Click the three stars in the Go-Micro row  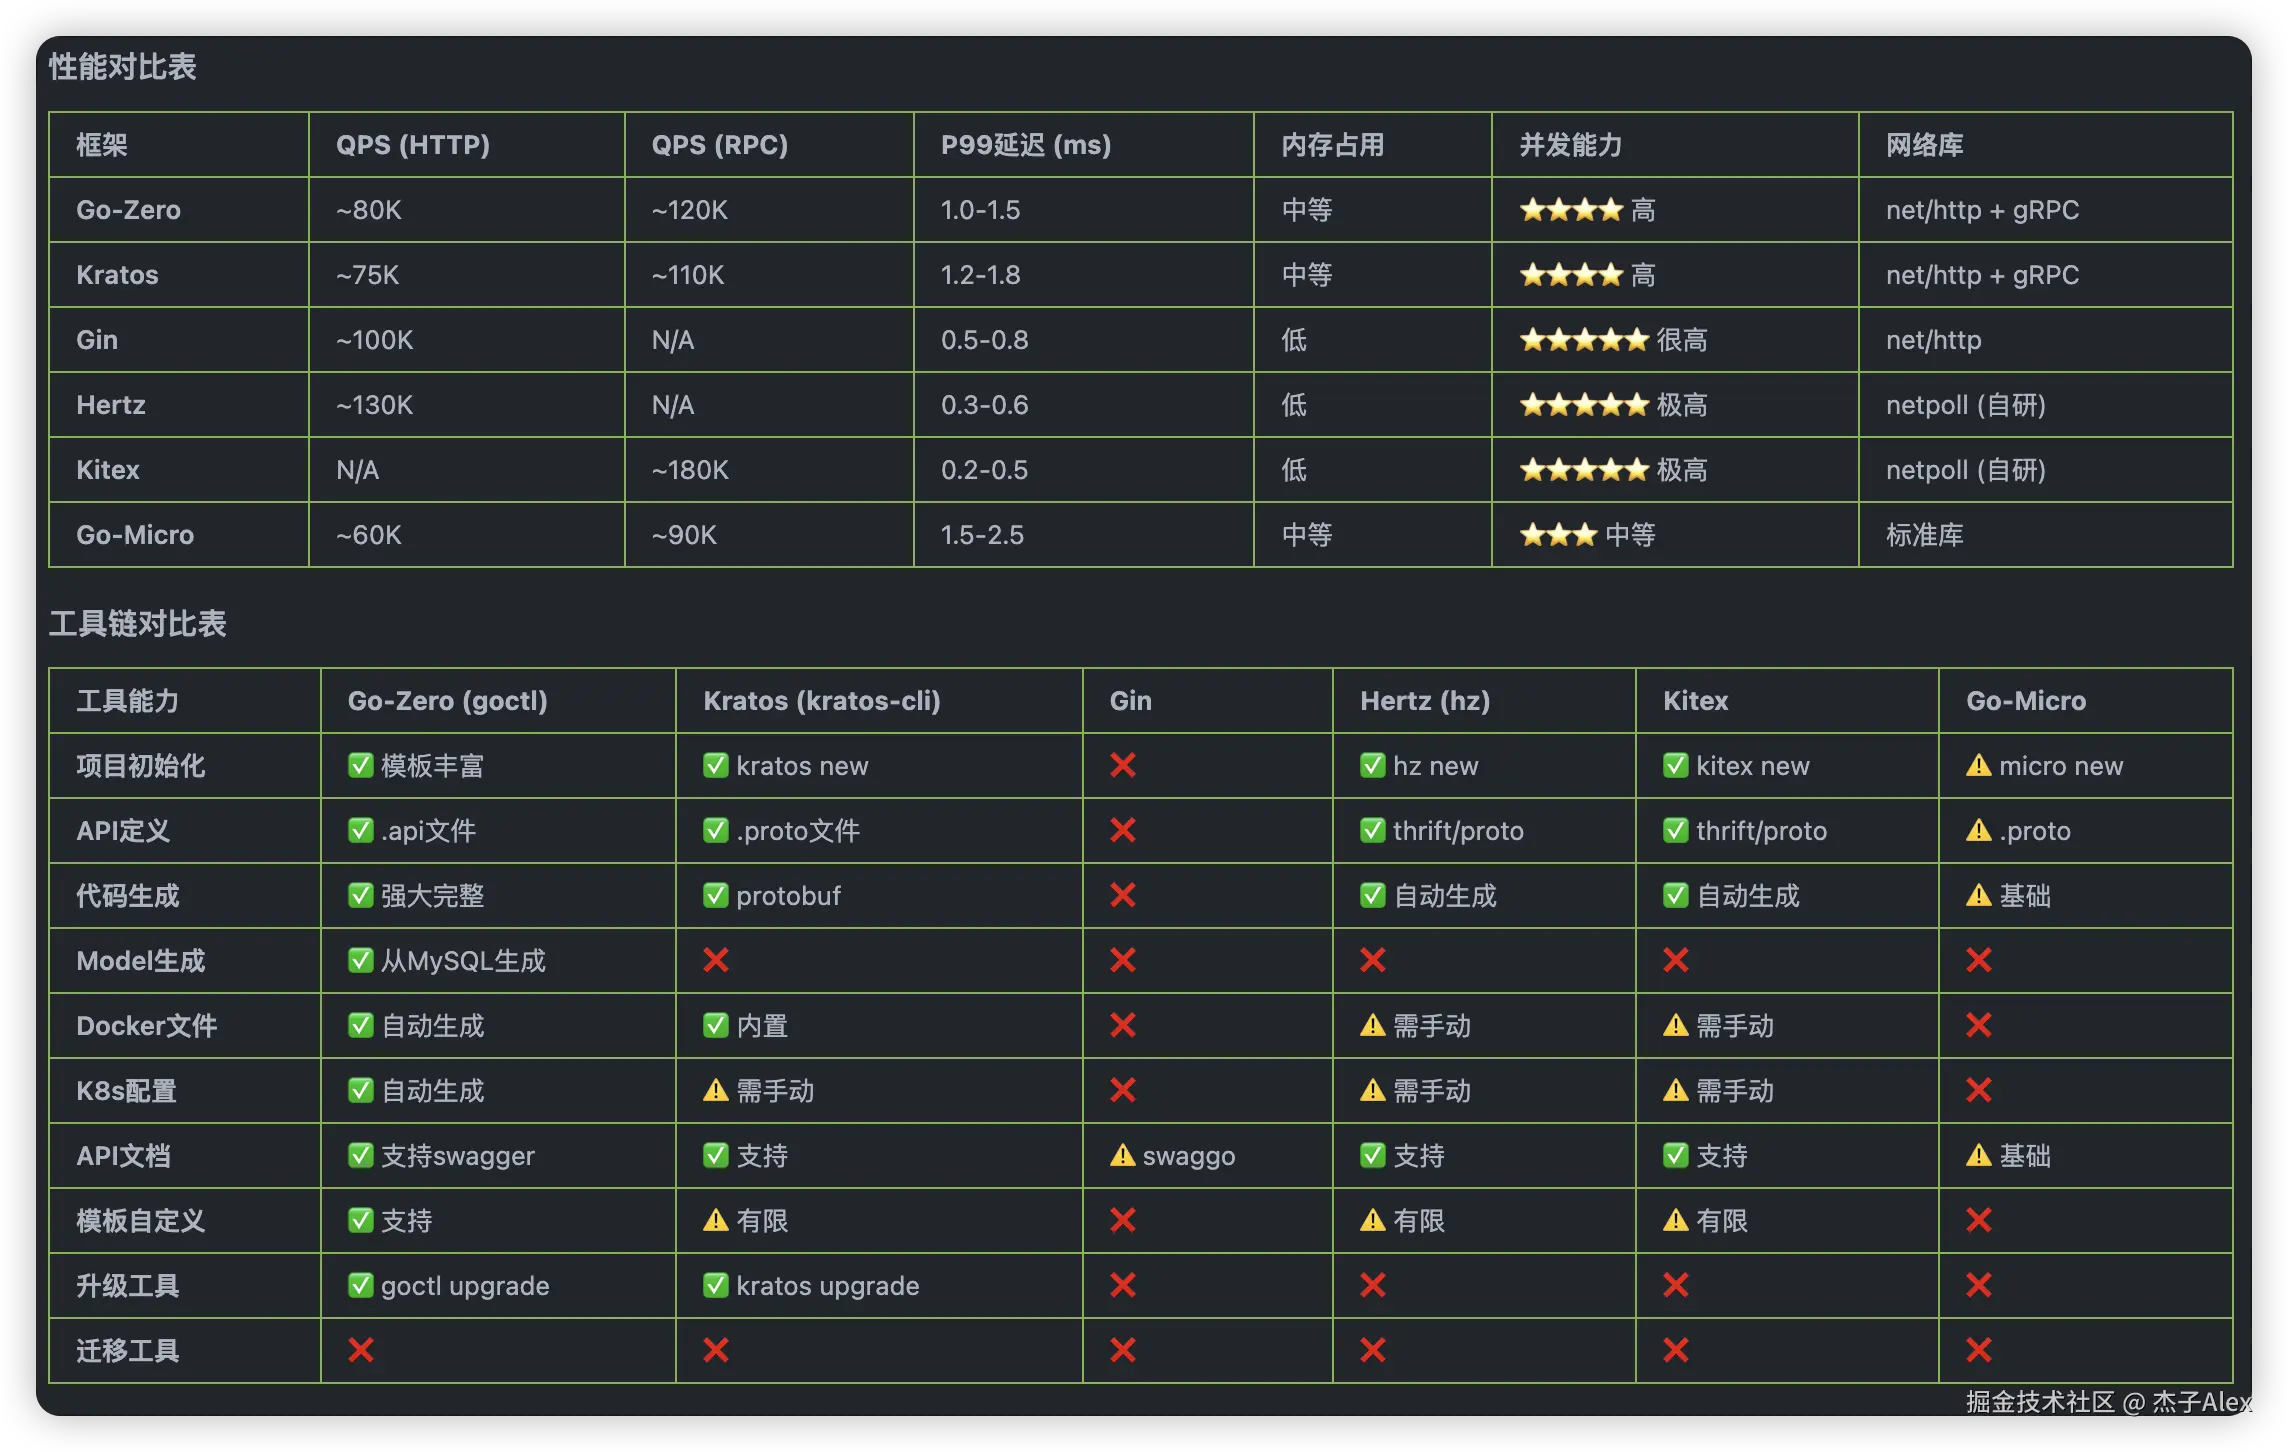1557,535
